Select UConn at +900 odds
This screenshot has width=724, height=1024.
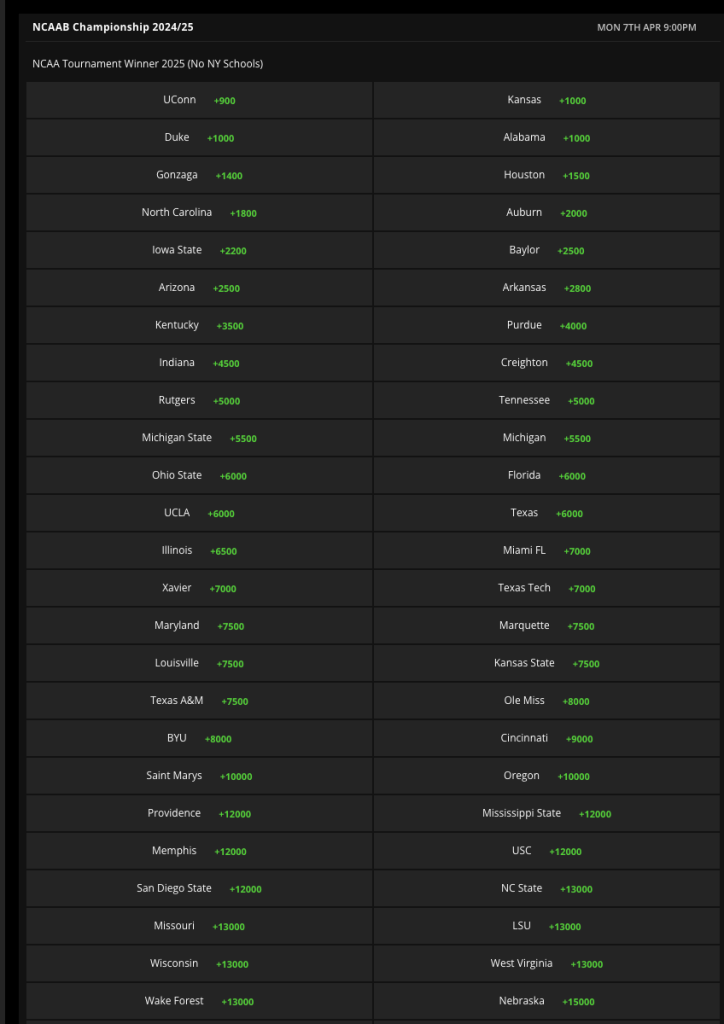coord(199,101)
